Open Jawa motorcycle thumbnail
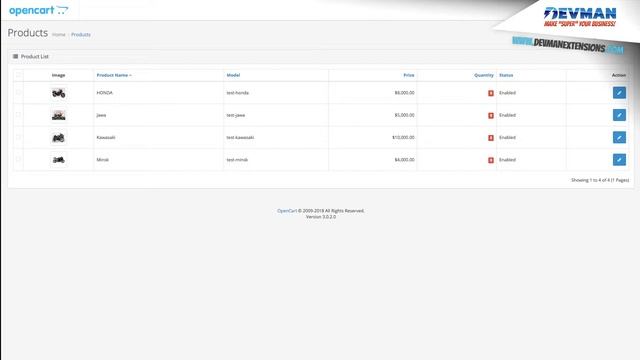The height and width of the screenshot is (360, 640). pos(58,116)
